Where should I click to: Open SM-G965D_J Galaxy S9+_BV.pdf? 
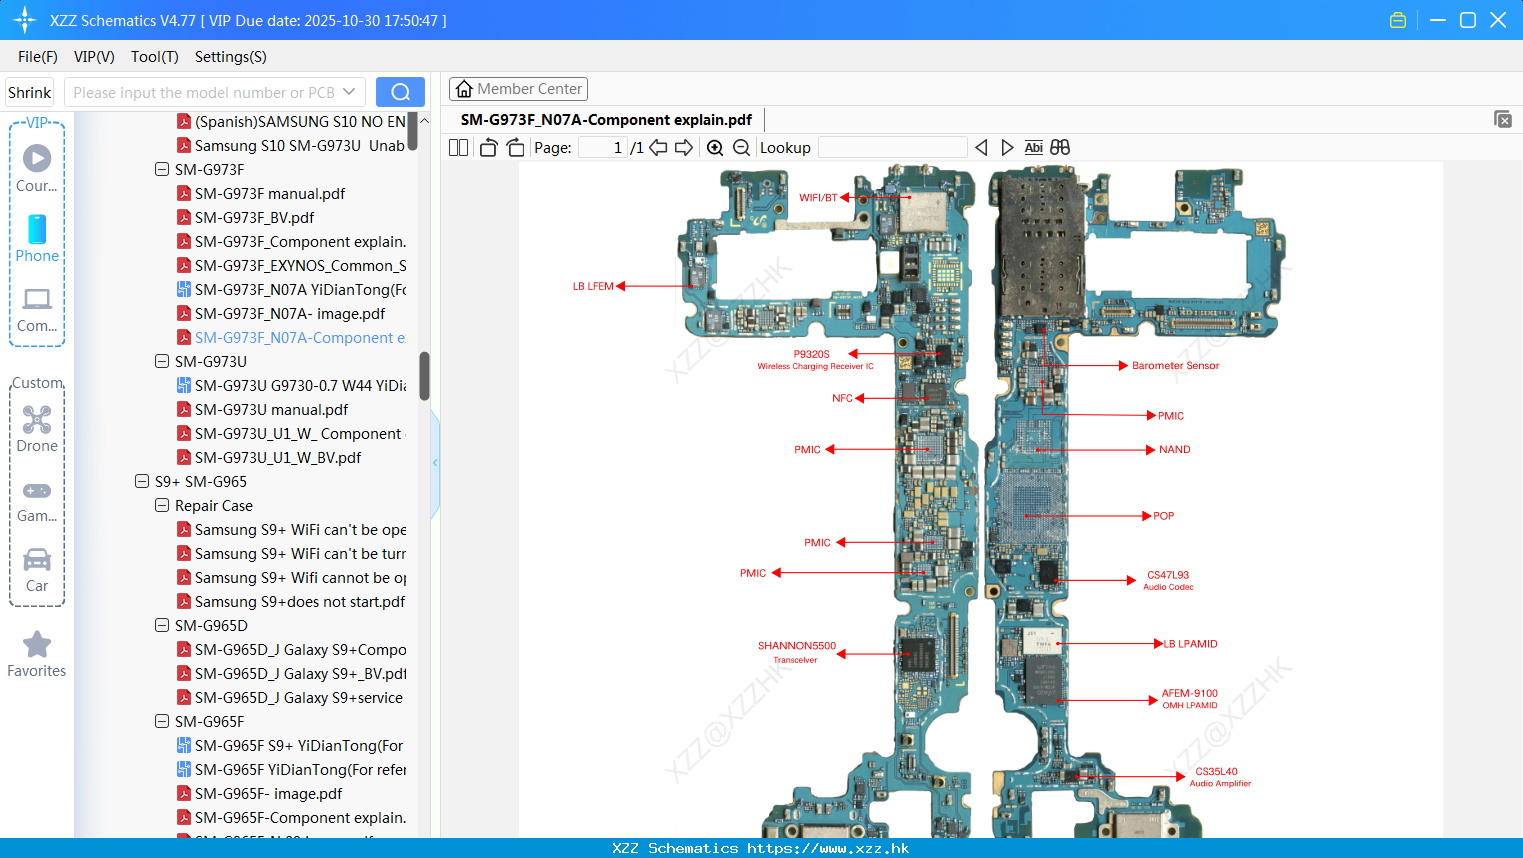coord(300,673)
